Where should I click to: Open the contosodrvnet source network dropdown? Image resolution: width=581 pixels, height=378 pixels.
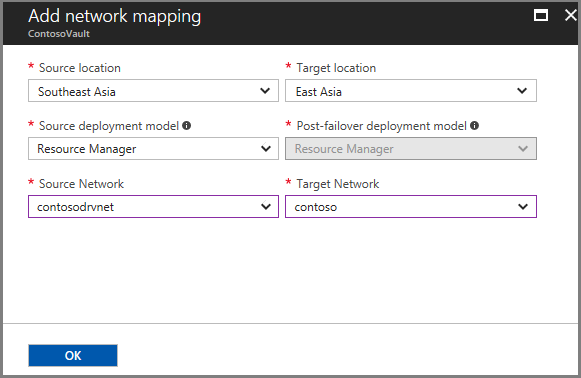[x=153, y=206]
